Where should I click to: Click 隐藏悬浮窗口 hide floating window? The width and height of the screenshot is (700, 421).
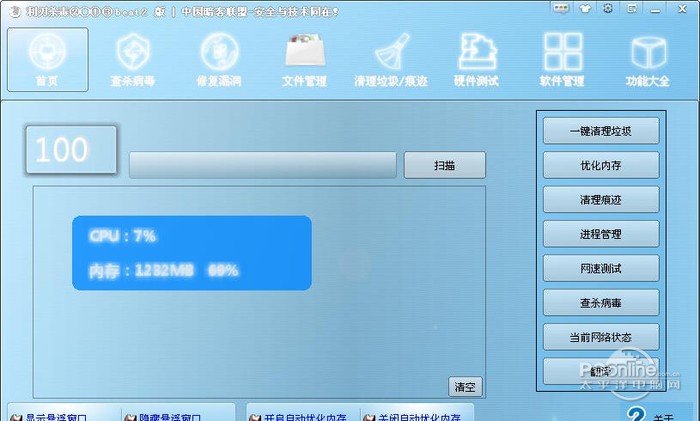(x=163, y=417)
